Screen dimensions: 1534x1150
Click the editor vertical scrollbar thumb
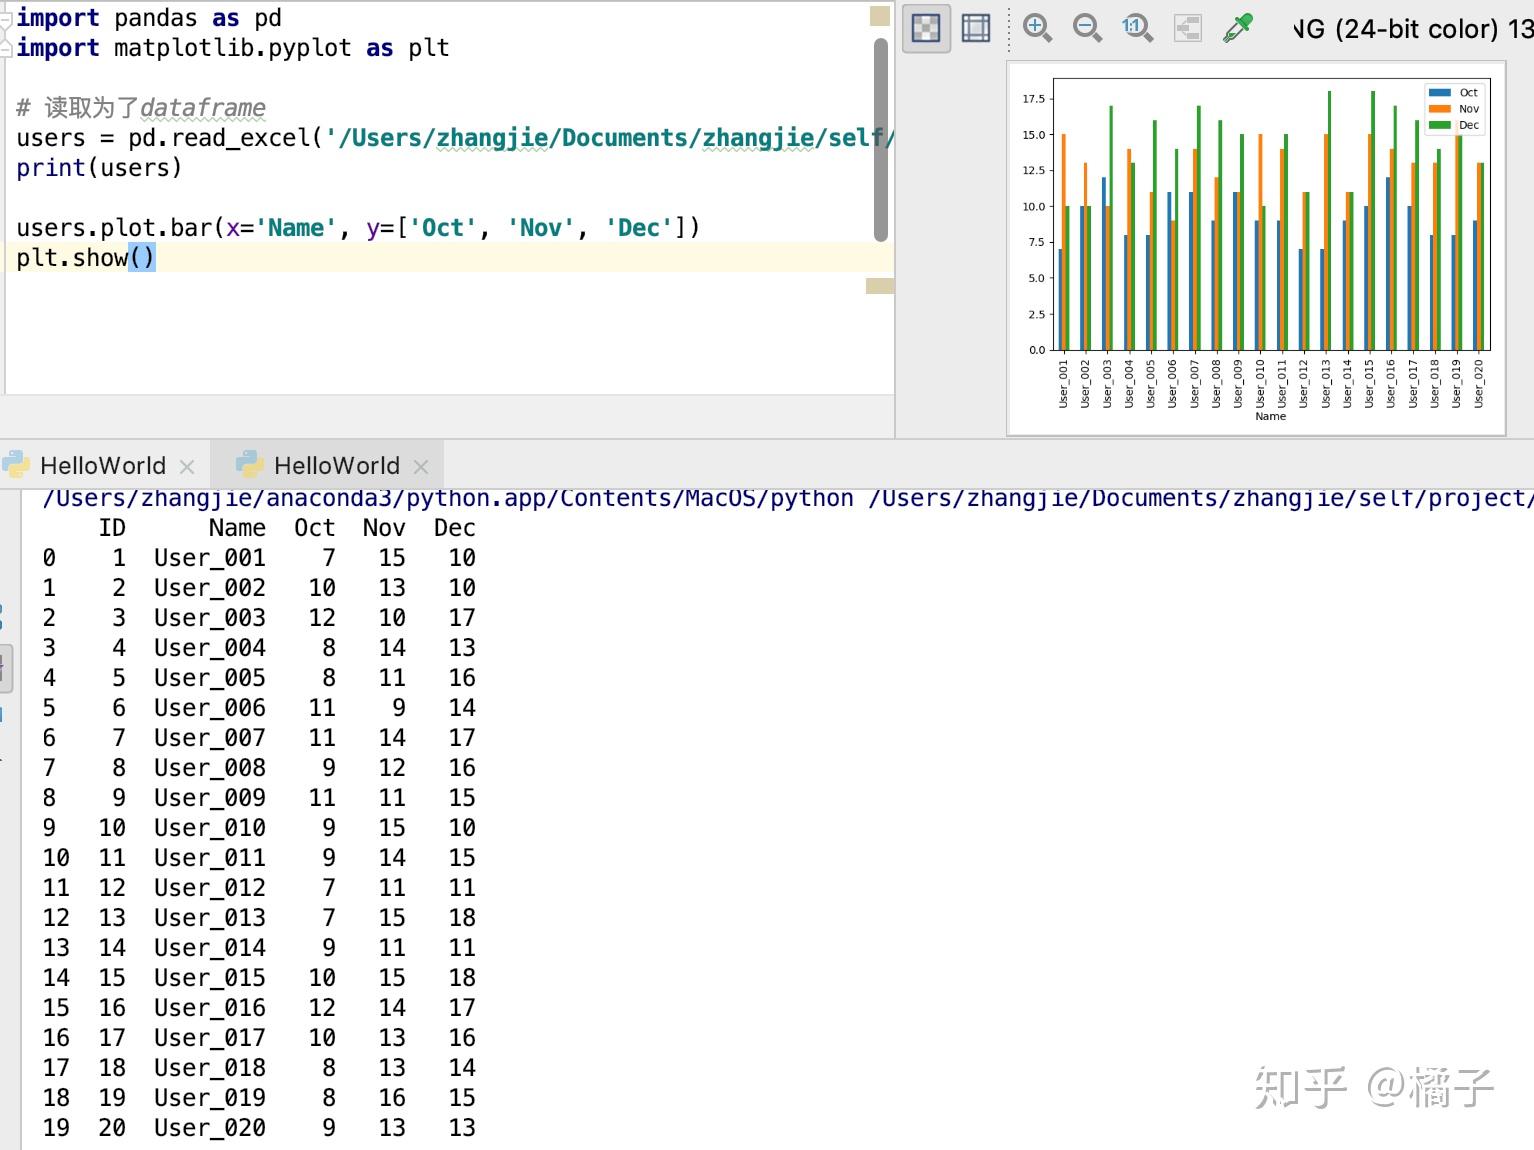881,140
